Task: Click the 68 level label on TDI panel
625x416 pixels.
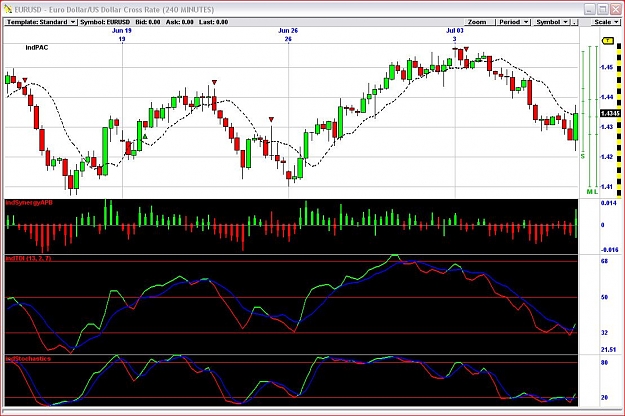Action: coord(604,261)
